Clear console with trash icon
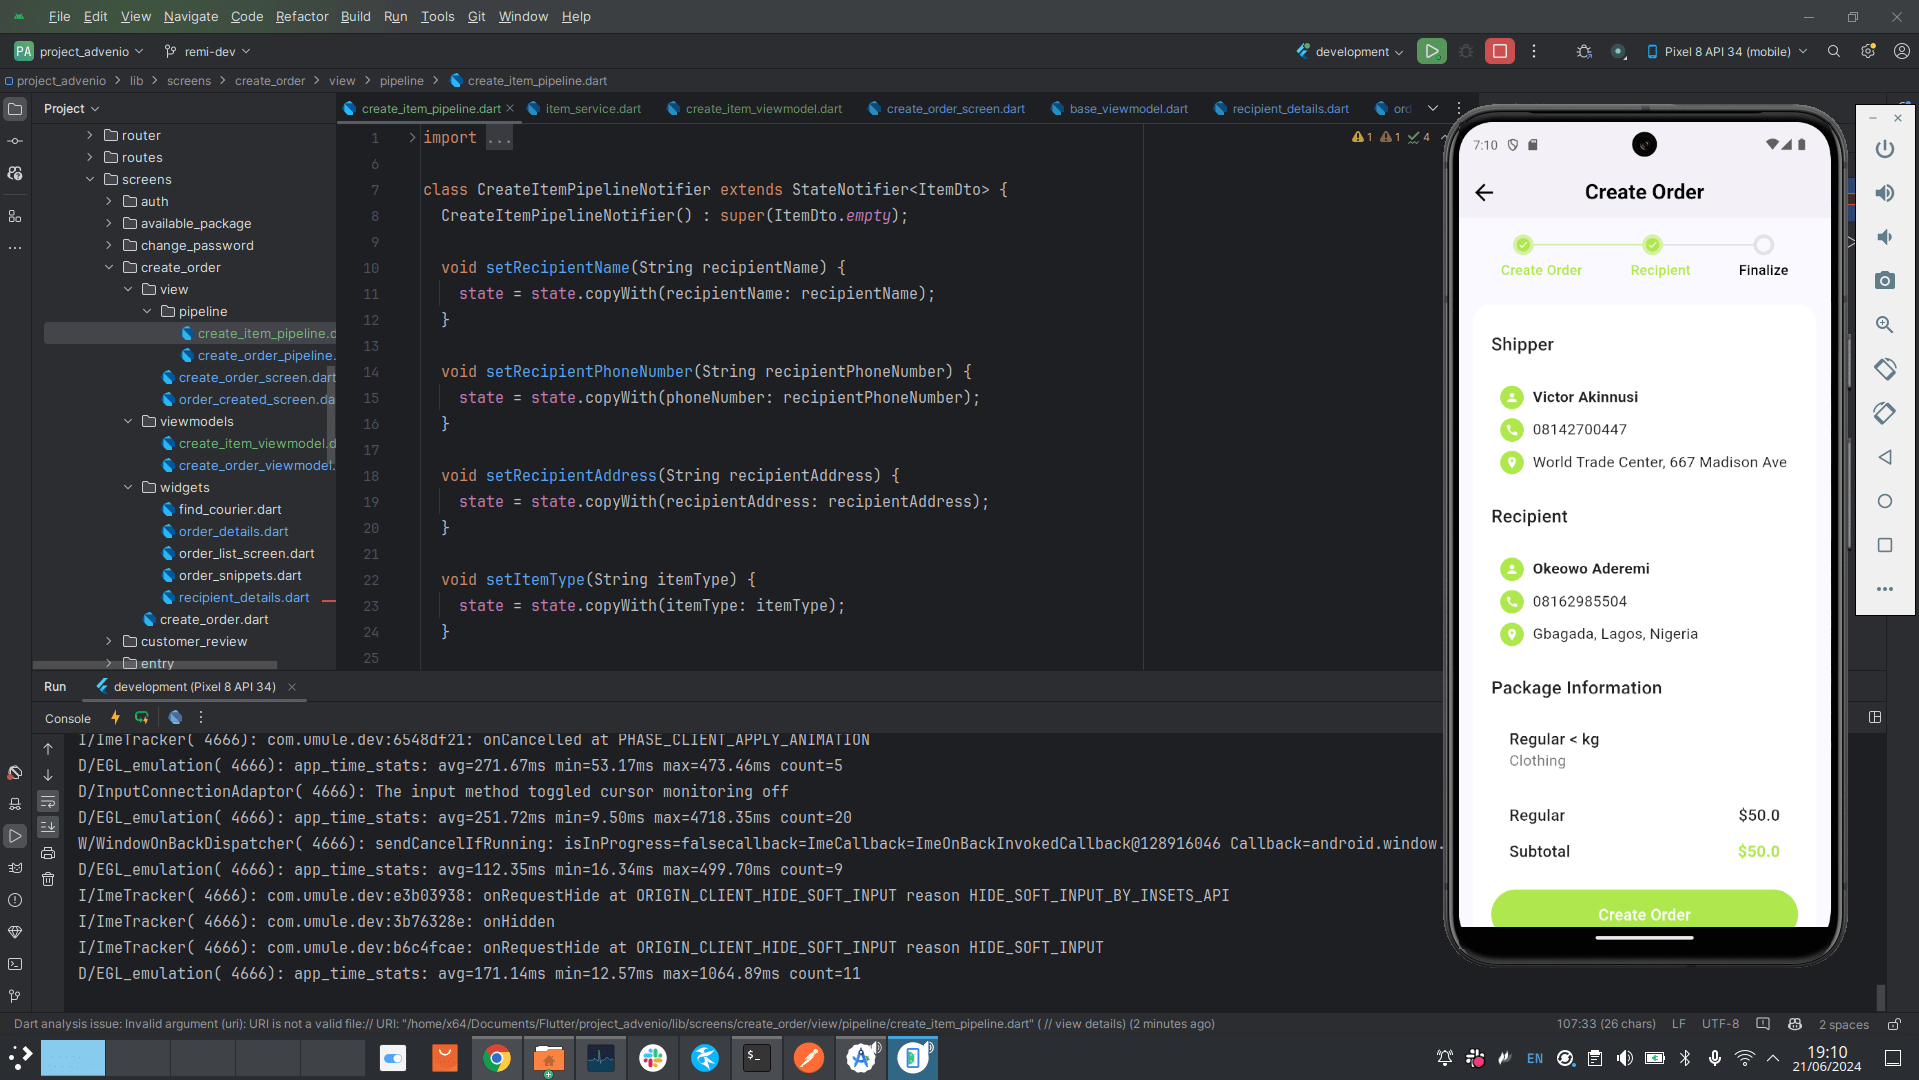The width and height of the screenshot is (1919, 1080). [x=48, y=879]
